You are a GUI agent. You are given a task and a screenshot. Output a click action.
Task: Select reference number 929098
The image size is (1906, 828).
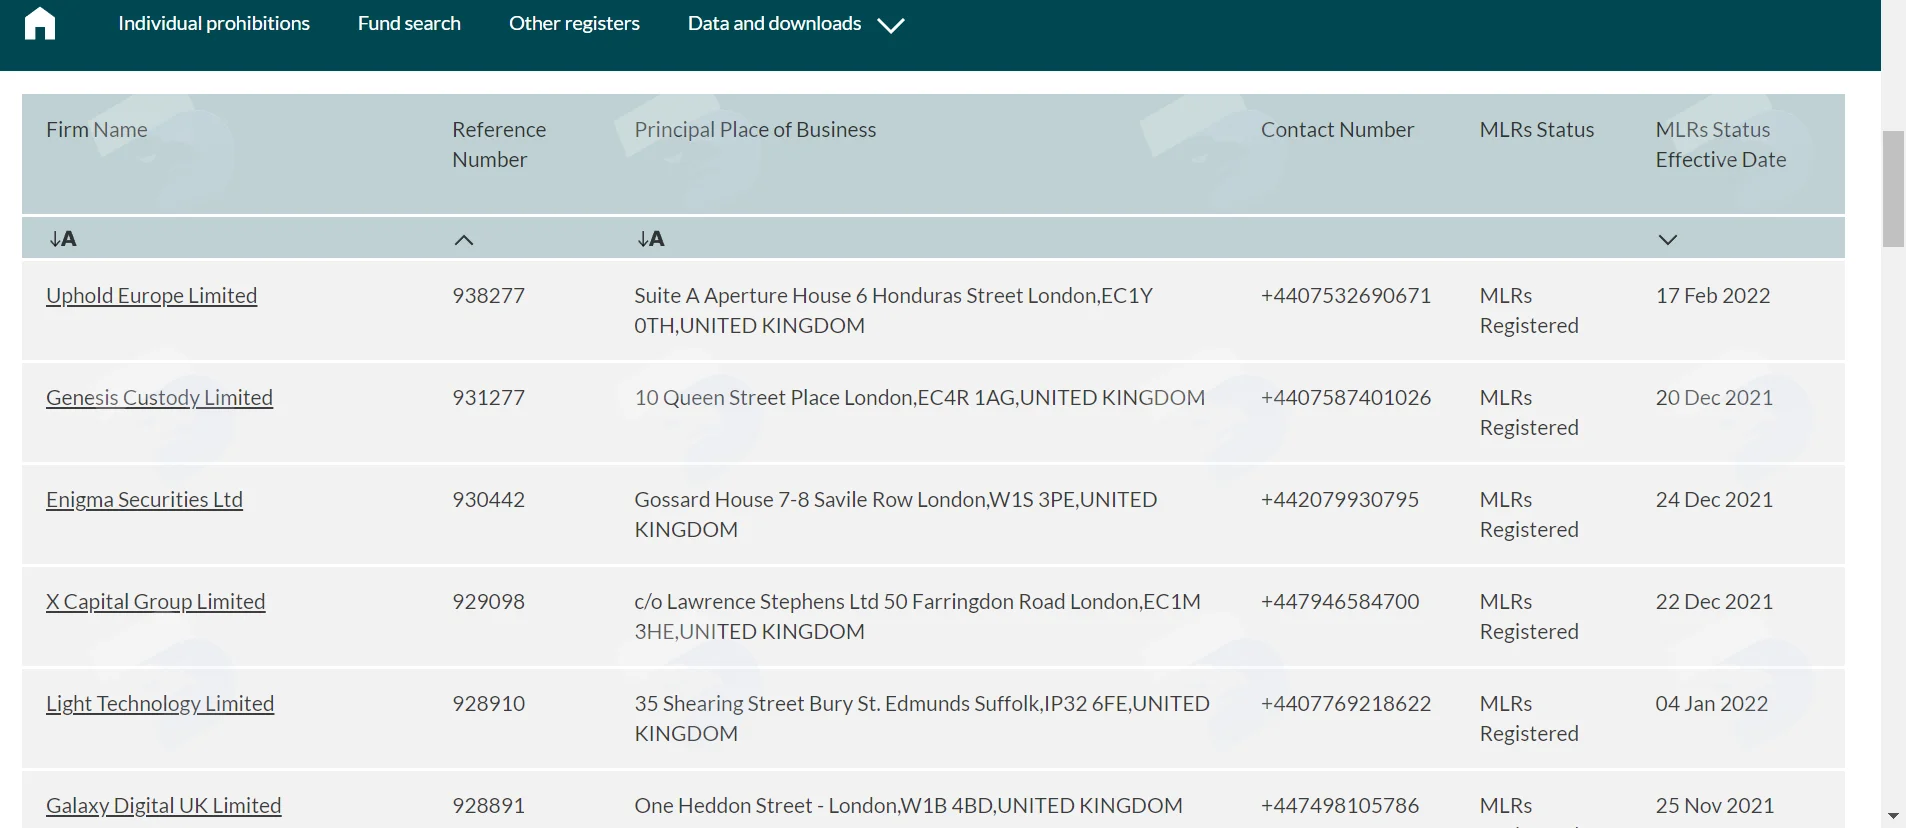coord(488,602)
